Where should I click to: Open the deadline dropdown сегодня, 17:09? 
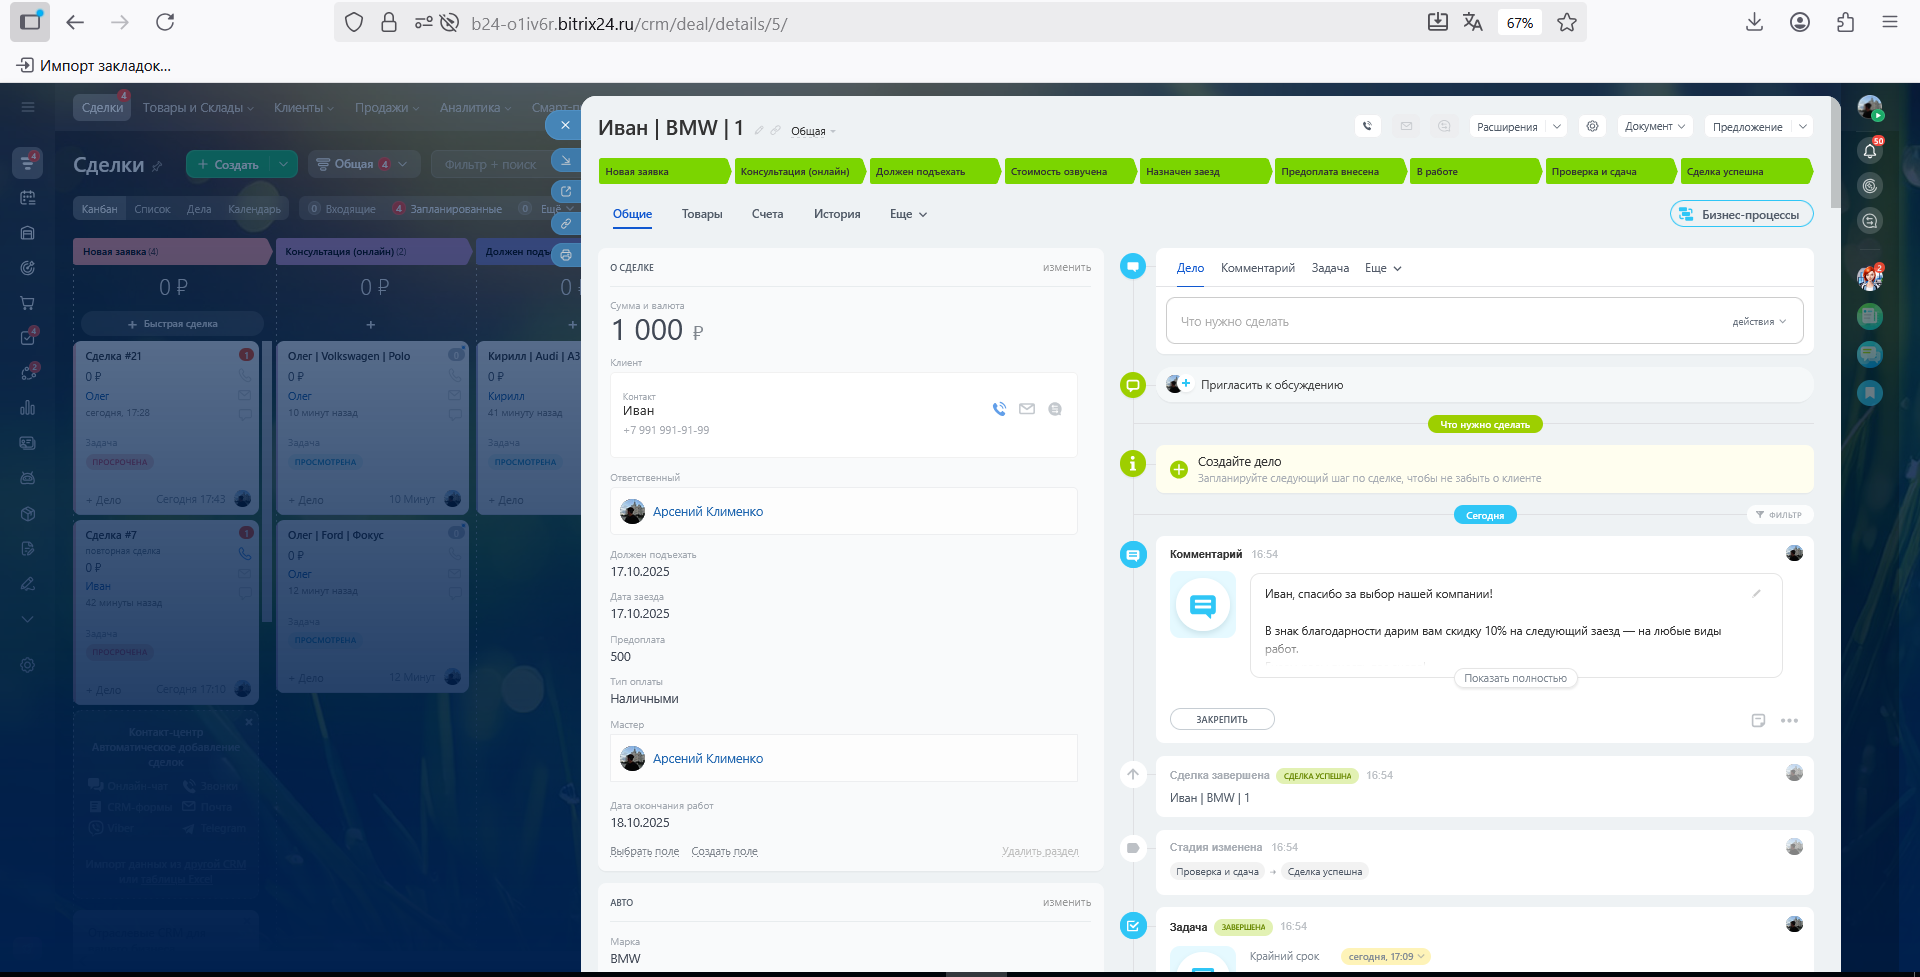(1386, 957)
